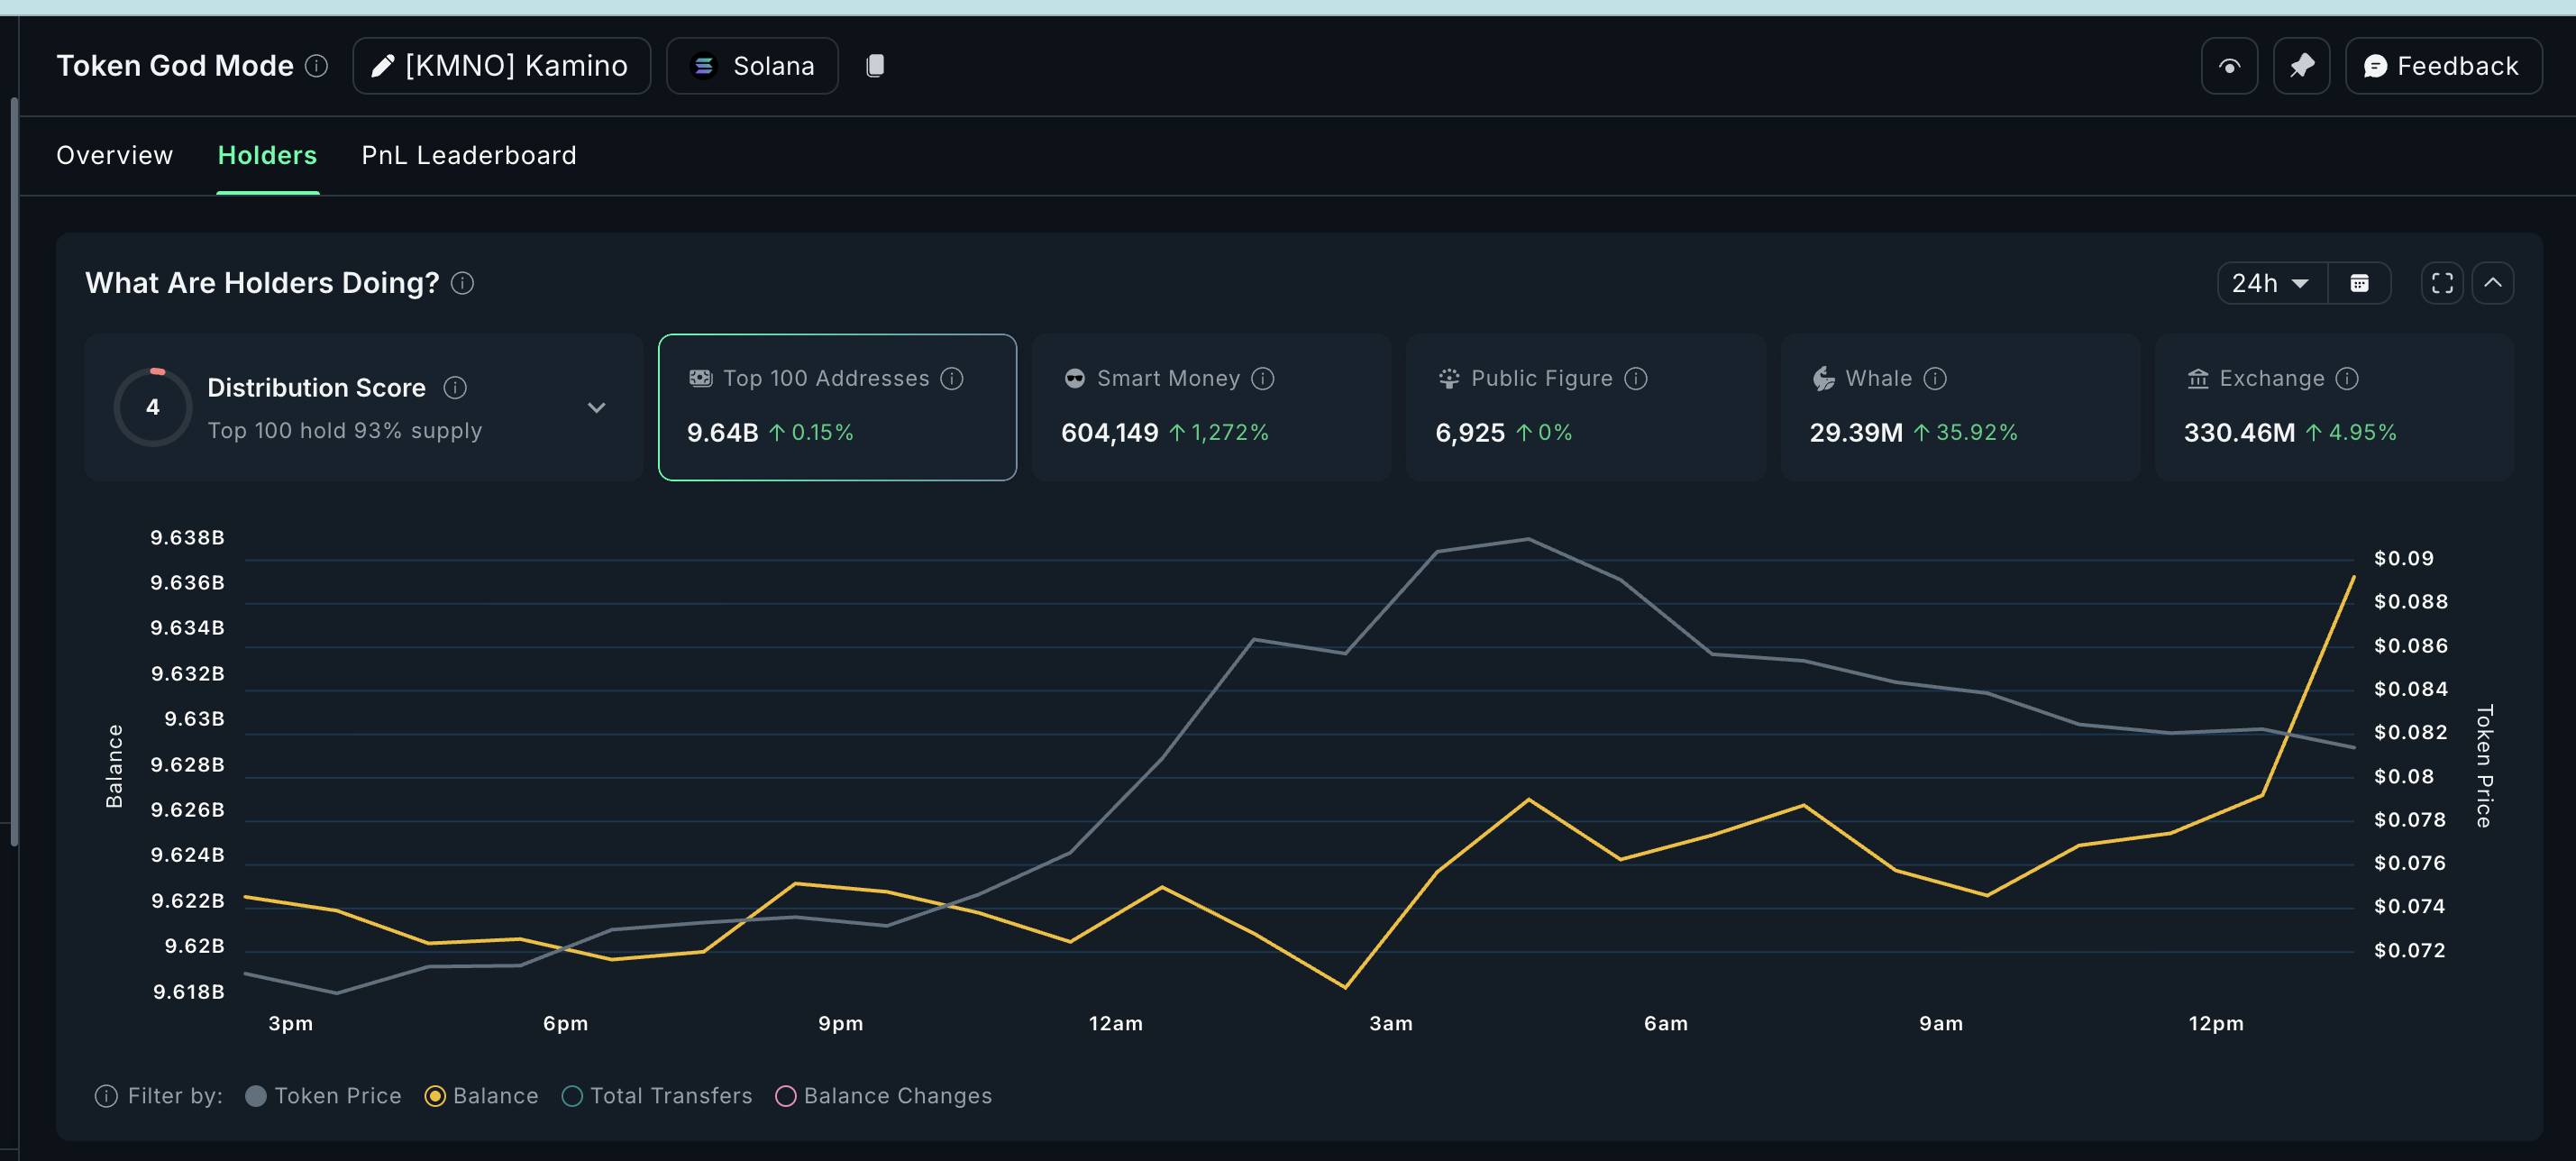Image resolution: width=2576 pixels, height=1161 pixels.
Task: Open the 24h timeframe dropdown
Action: (x=2271, y=283)
